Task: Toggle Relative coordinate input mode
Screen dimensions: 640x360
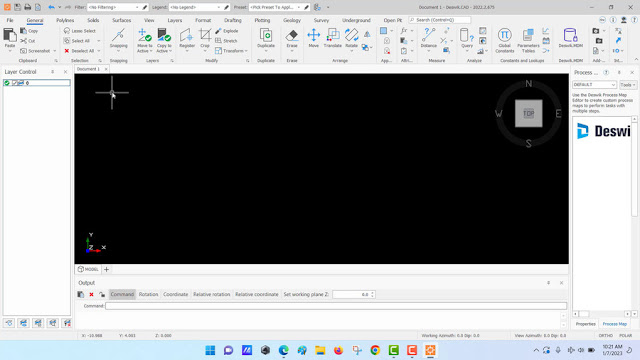Action: pos(256,294)
